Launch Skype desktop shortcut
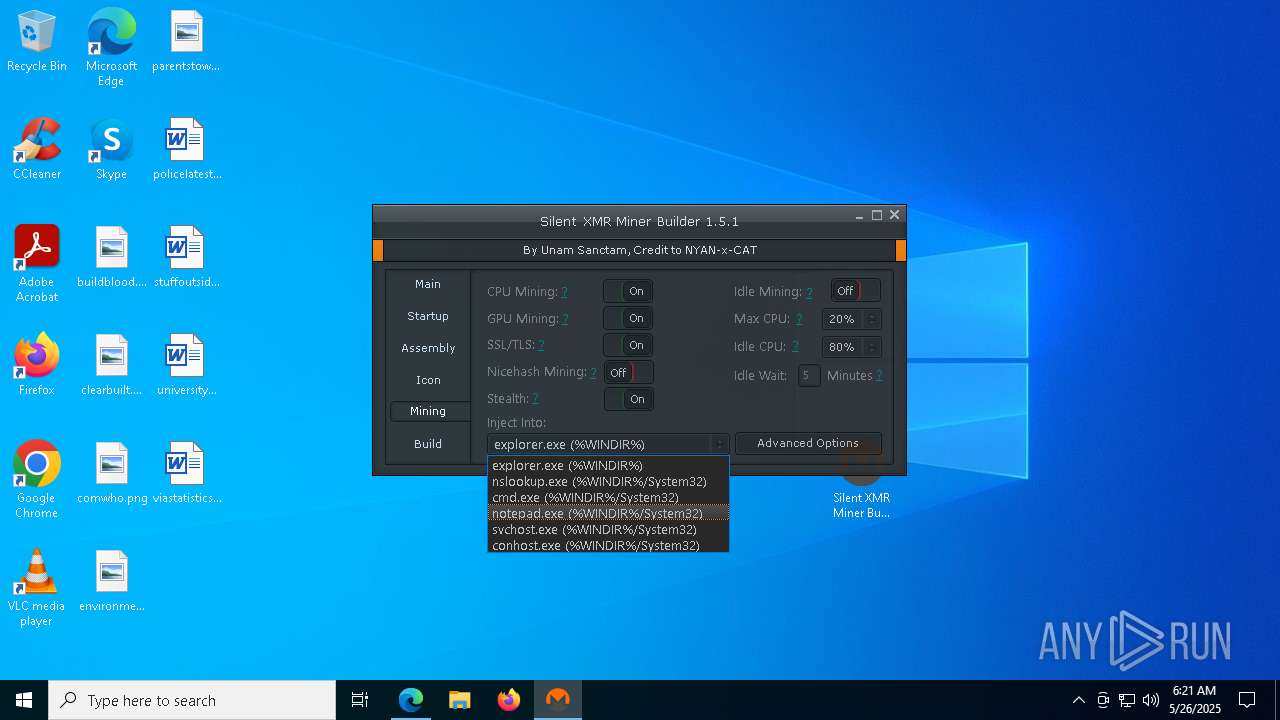Screen dimensions: 1280x720 (x=111, y=149)
